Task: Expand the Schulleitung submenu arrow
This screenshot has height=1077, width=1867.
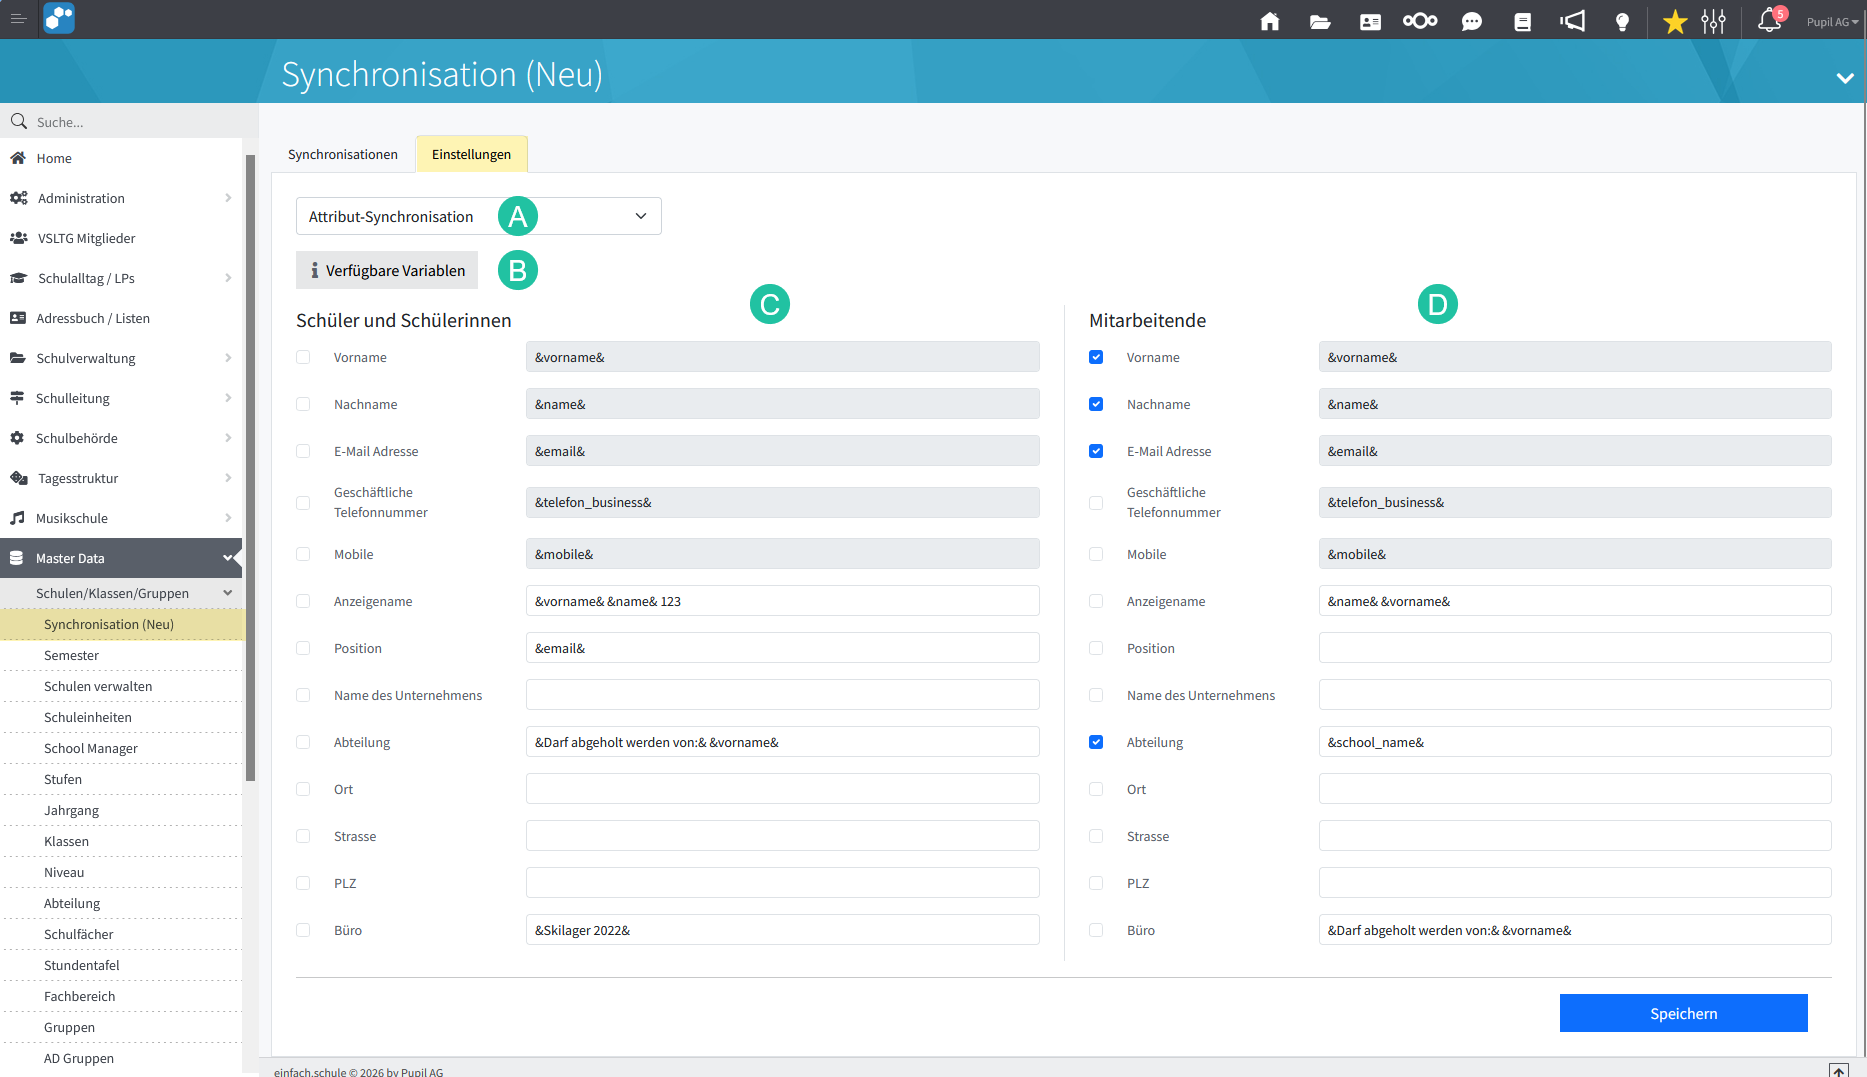Action: tap(228, 398)
